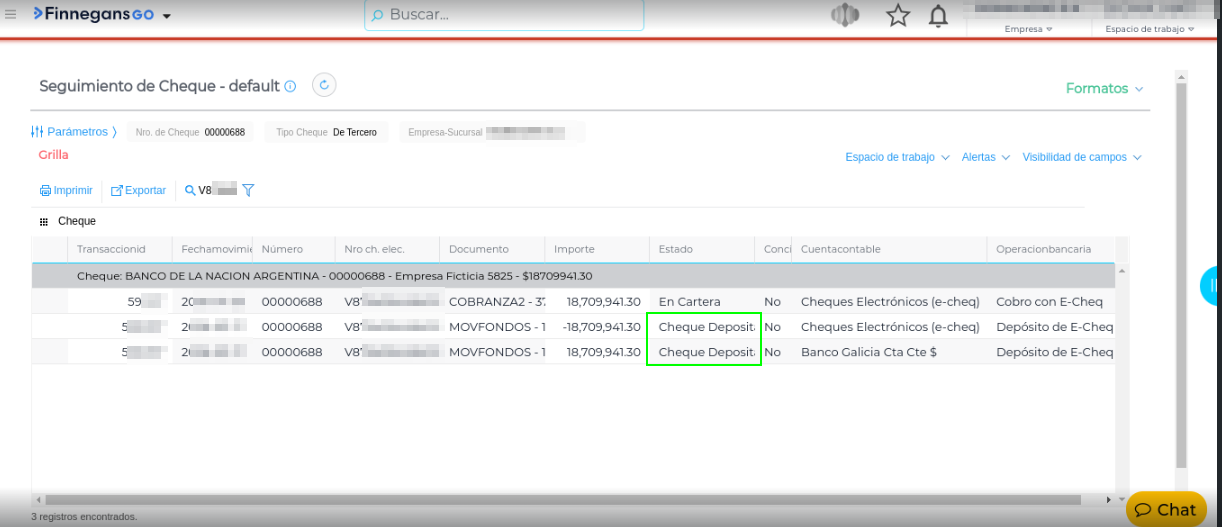Expand the Formatos dropdown
This screenshot has height=527, width=1222.
1104,88
